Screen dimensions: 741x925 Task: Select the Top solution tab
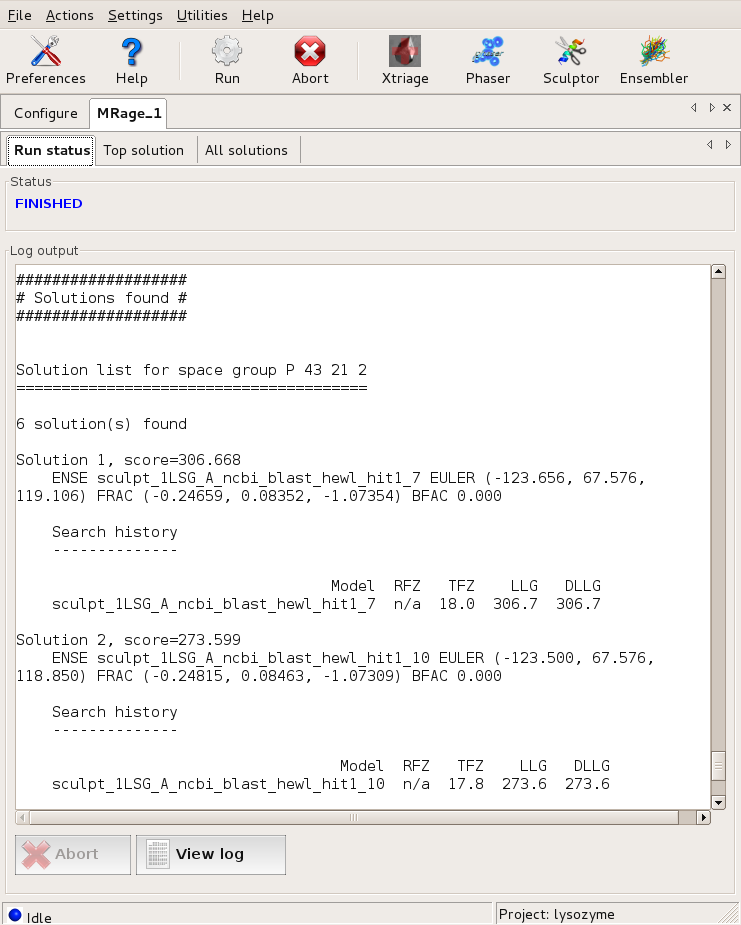tap(144, 150)
